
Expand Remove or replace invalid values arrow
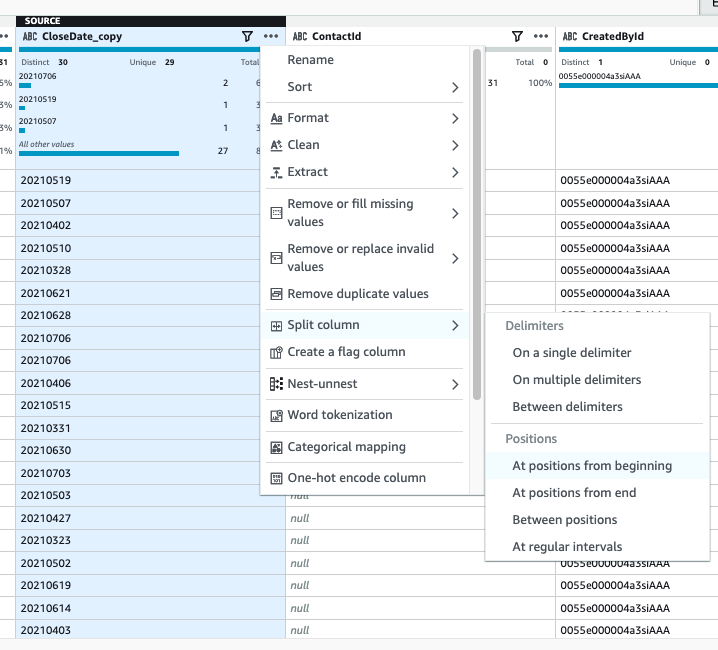coord(455,258)
